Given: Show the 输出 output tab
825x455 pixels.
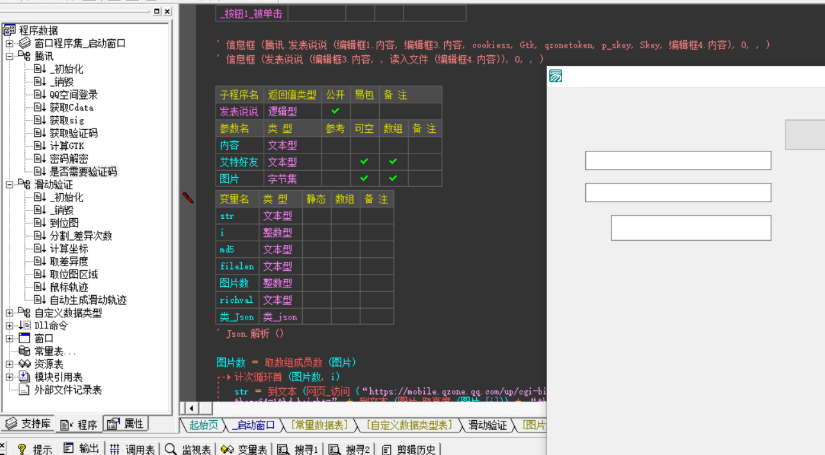Looking at the screenshot, I should pyautogui.click(x=81, y=448).
